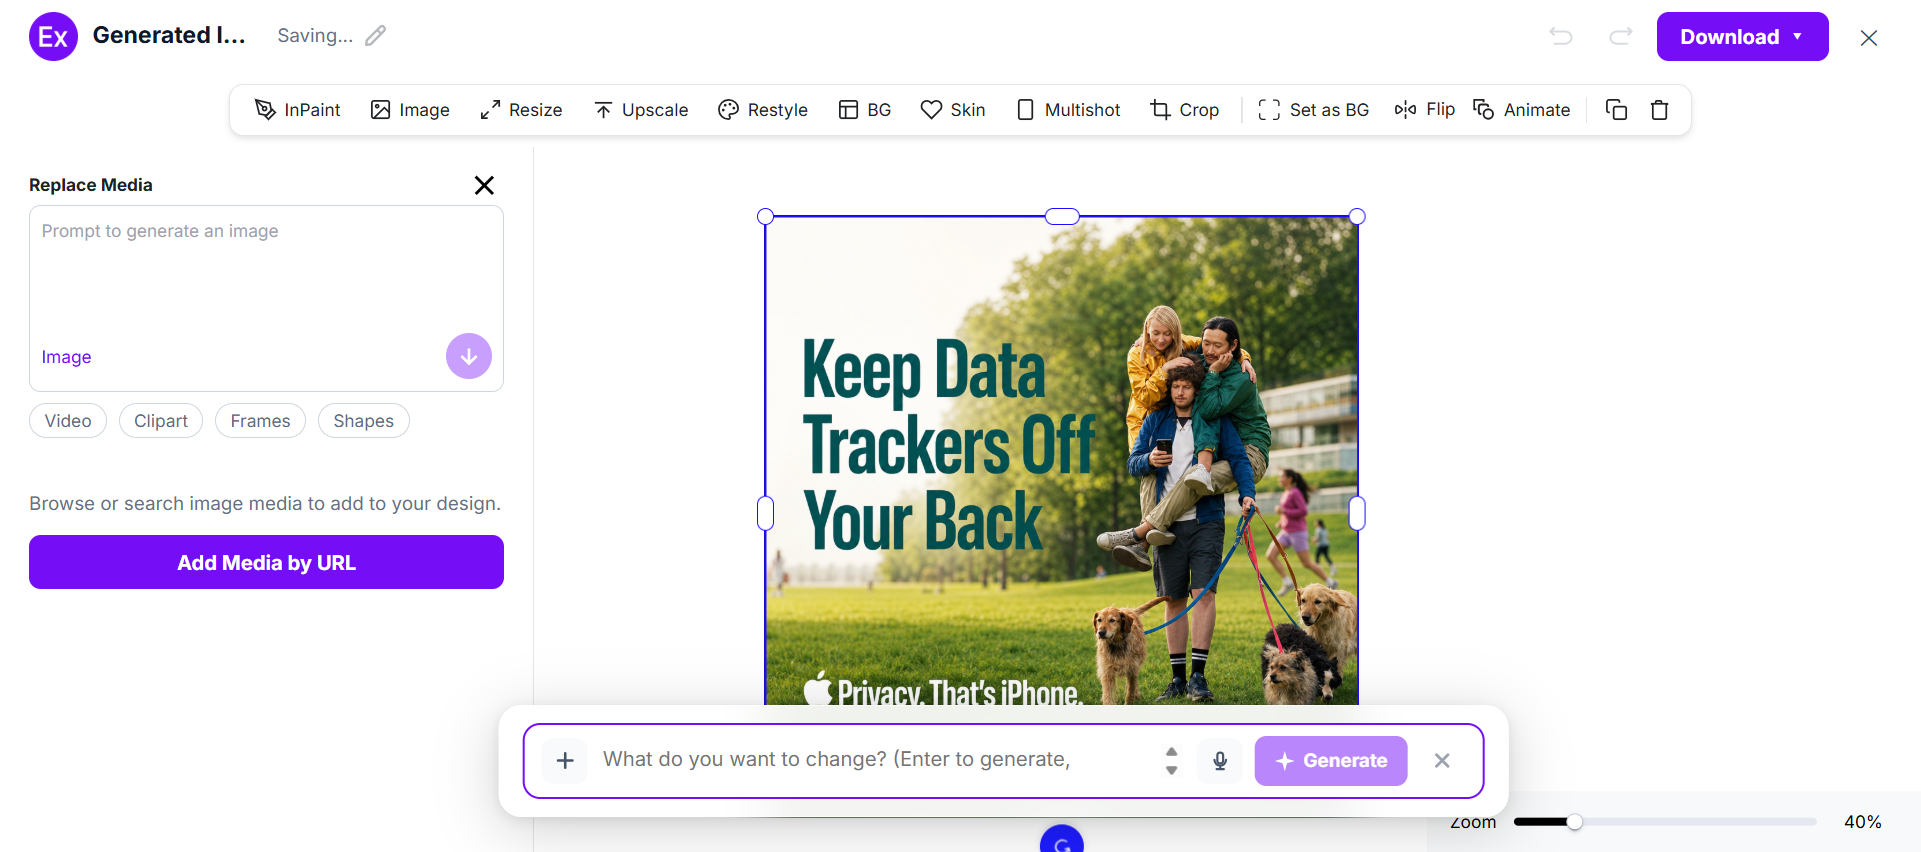Close the Replace Media panel

pyautogui.click(x=484, y=185)
